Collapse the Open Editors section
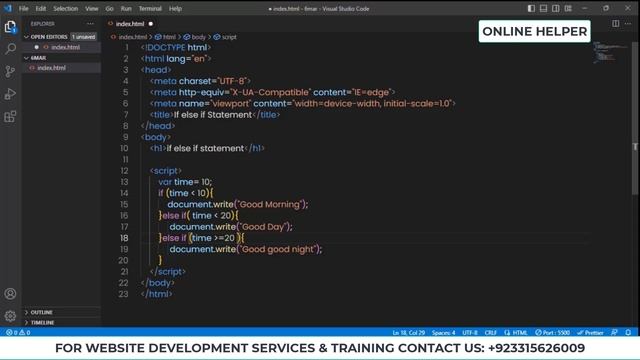 point(49,37)
